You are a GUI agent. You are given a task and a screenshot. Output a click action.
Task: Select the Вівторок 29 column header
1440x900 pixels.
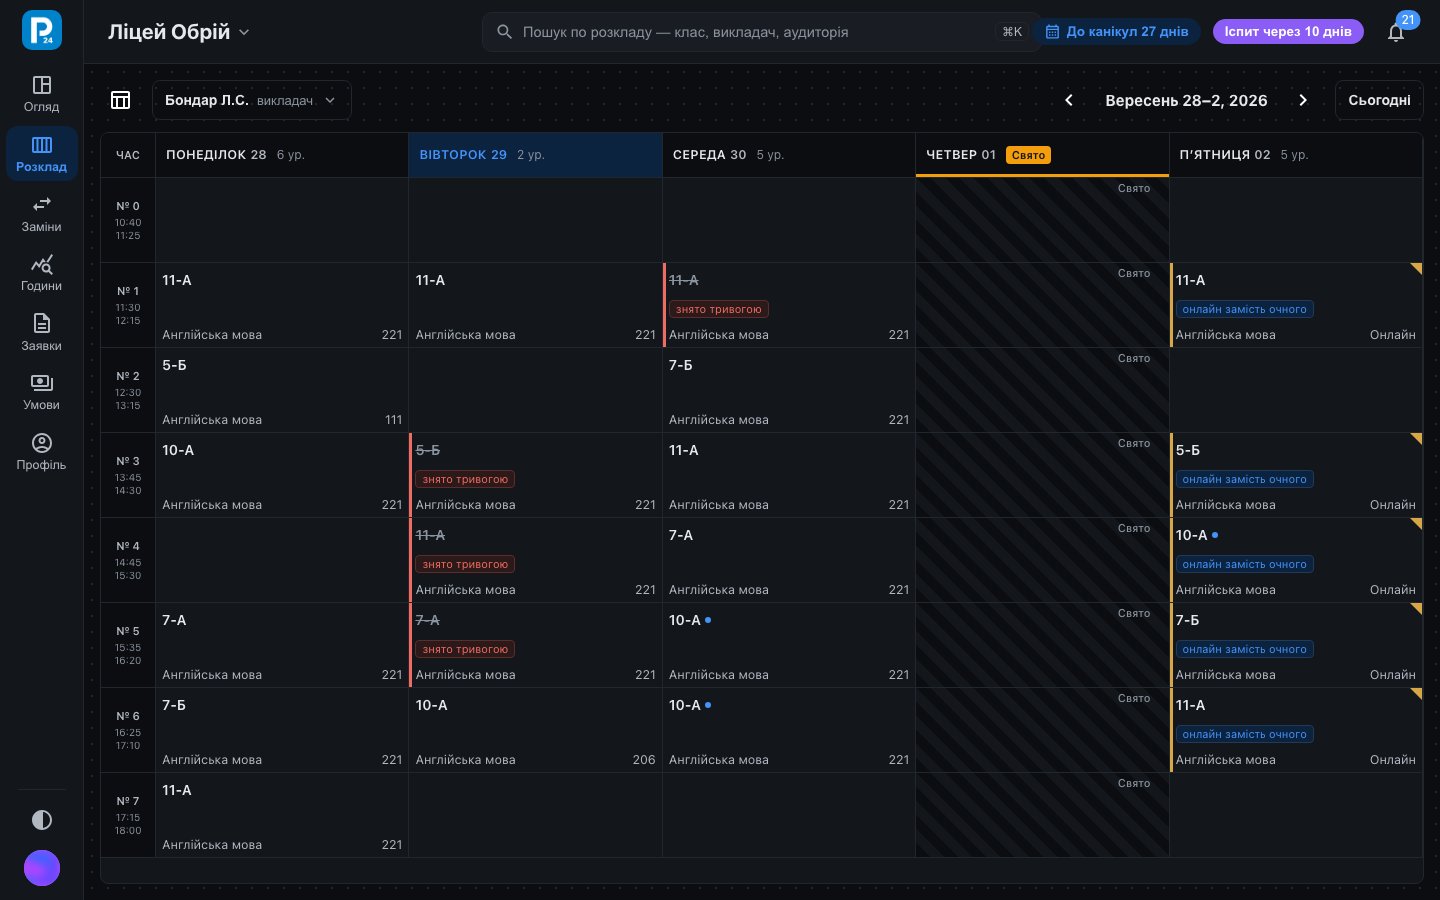click(x=535, y=155)
